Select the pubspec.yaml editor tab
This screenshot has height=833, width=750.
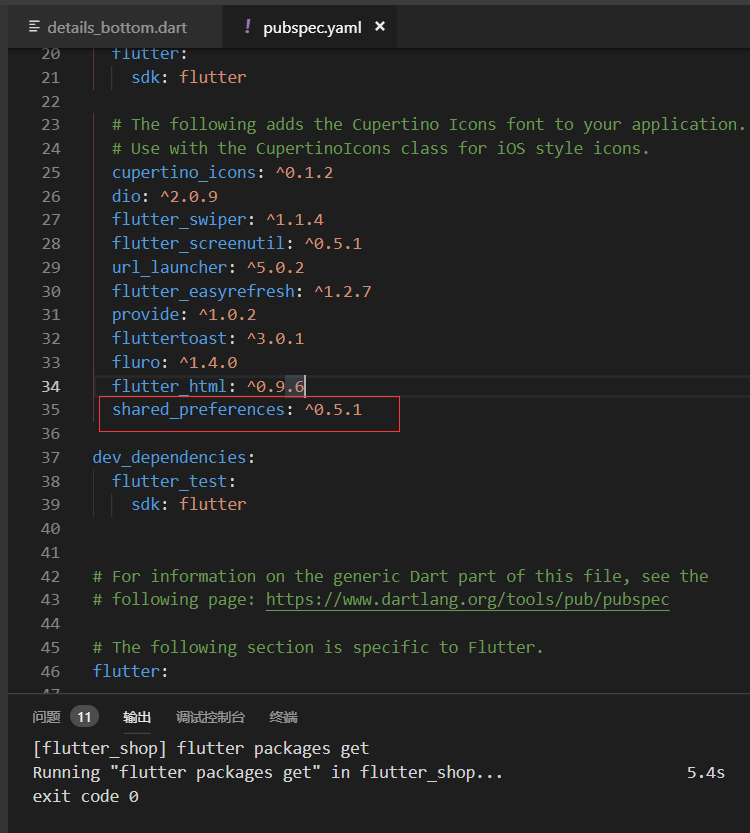coord(312,27)
